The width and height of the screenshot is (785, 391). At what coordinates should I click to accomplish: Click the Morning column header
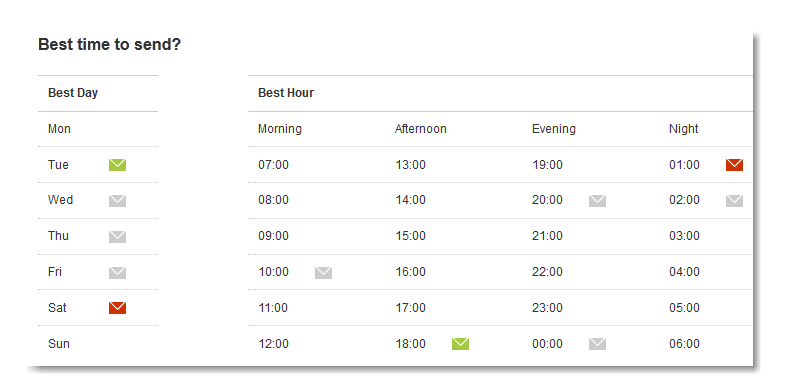click(280, 129)
